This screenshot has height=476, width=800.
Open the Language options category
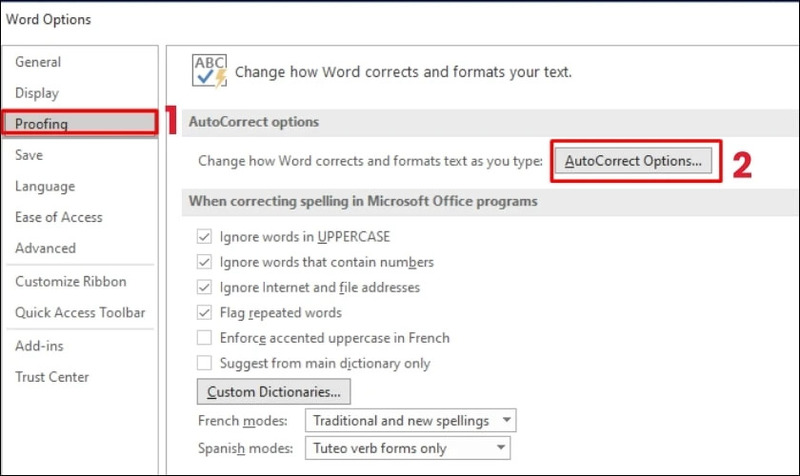(45, 186)
